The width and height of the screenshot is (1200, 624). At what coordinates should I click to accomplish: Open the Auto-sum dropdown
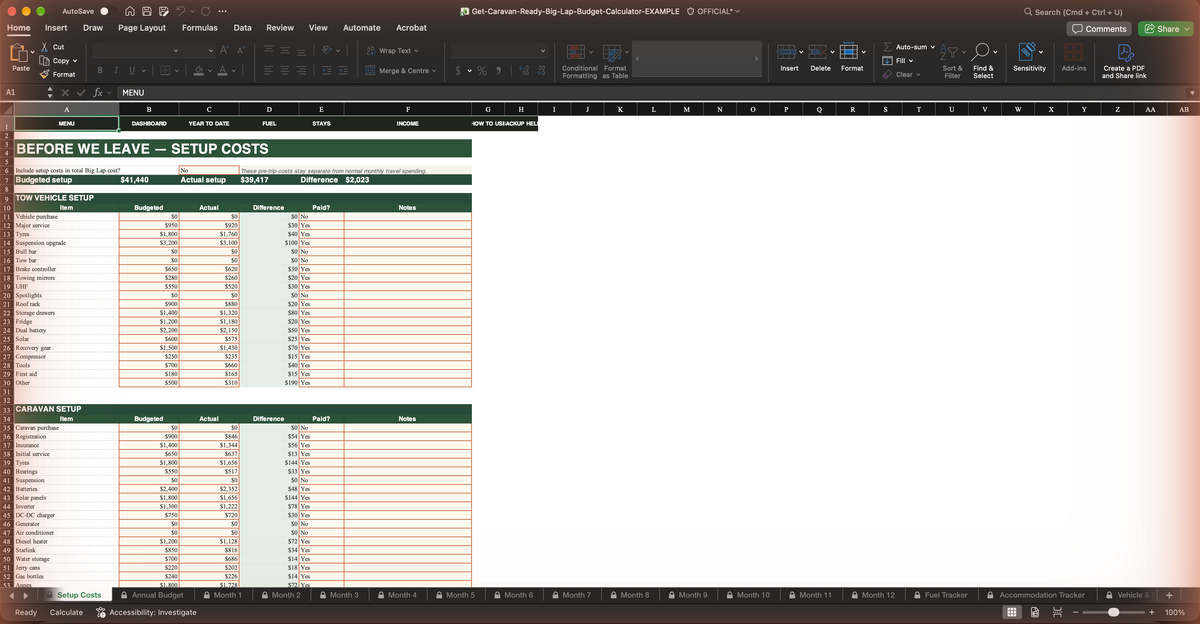[934, 47]
